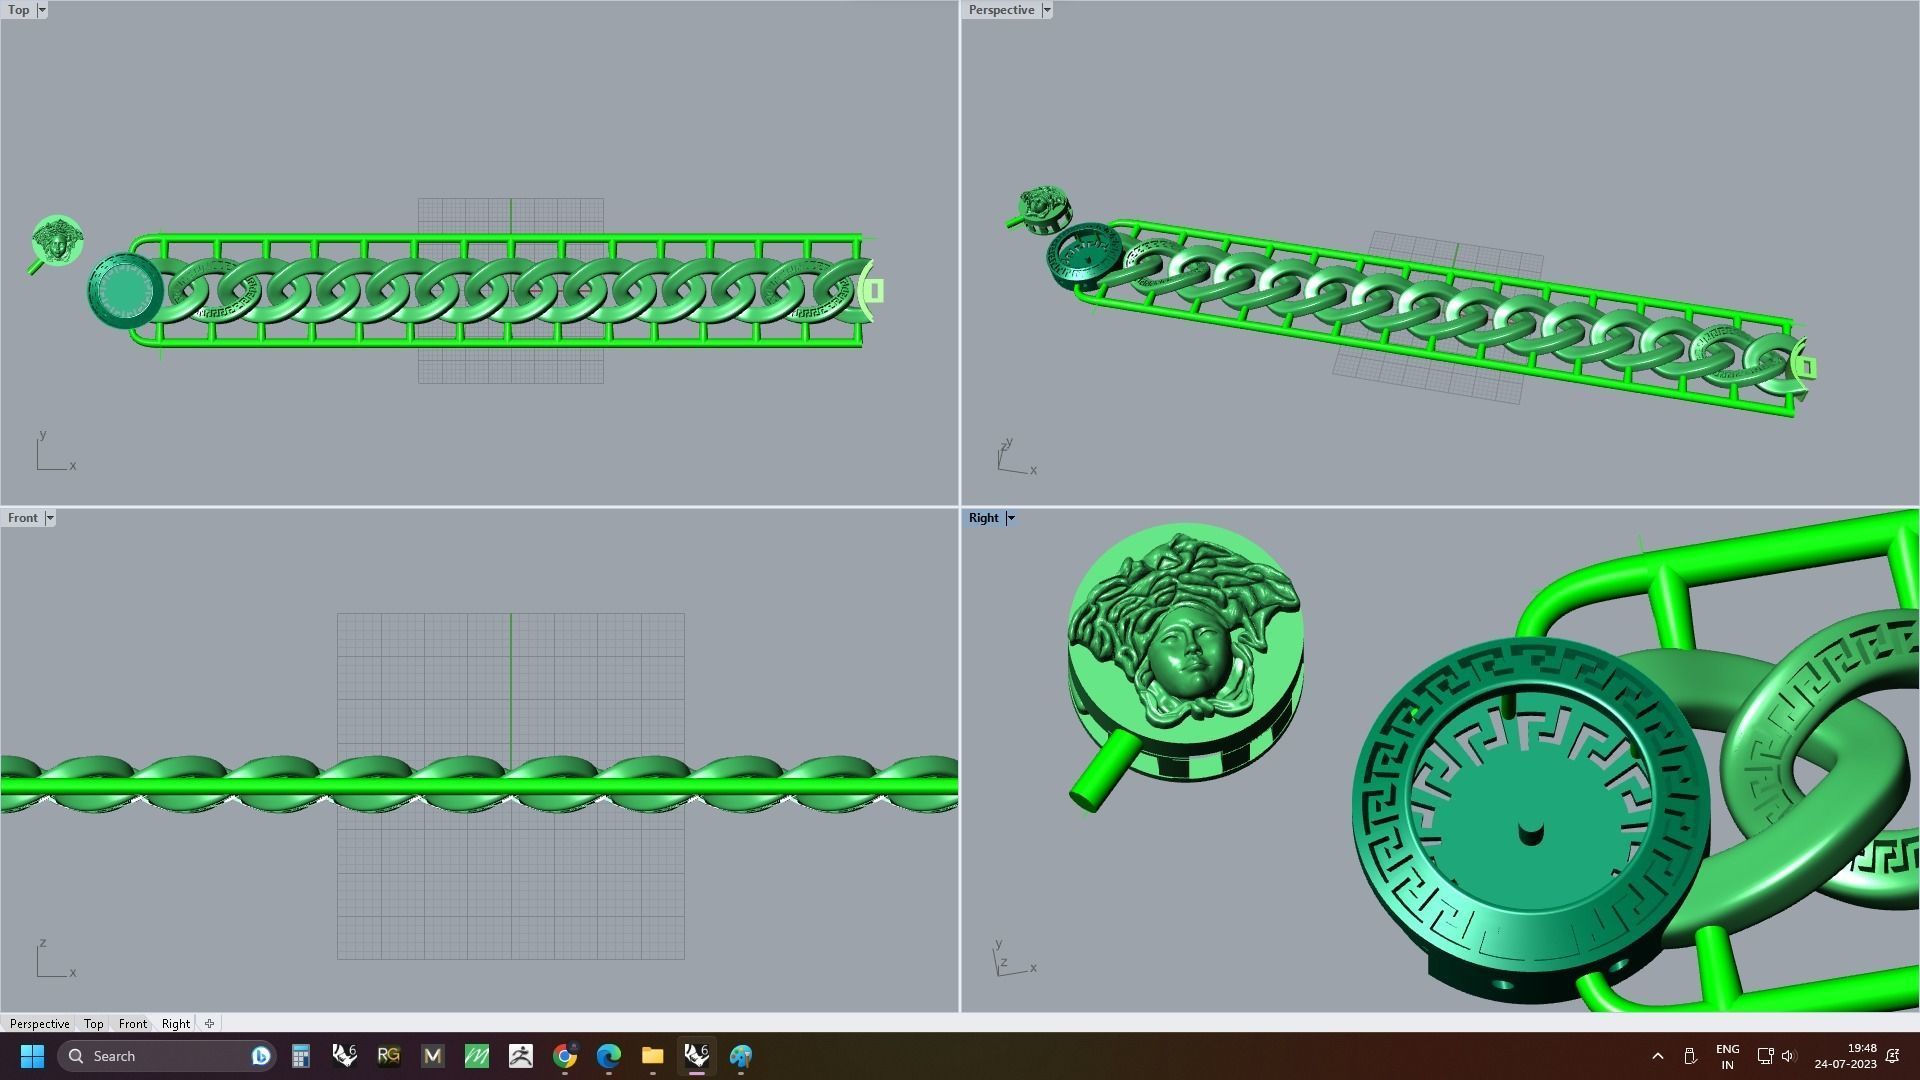This screenshot has height=1080, width=1920.
Task: Open Microsoft Edge from the taskbar
Action: coord(609,1056)
